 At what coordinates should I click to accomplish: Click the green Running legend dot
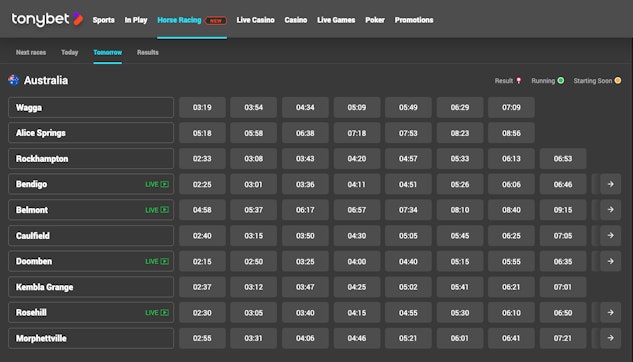click(x=561, y=80)
